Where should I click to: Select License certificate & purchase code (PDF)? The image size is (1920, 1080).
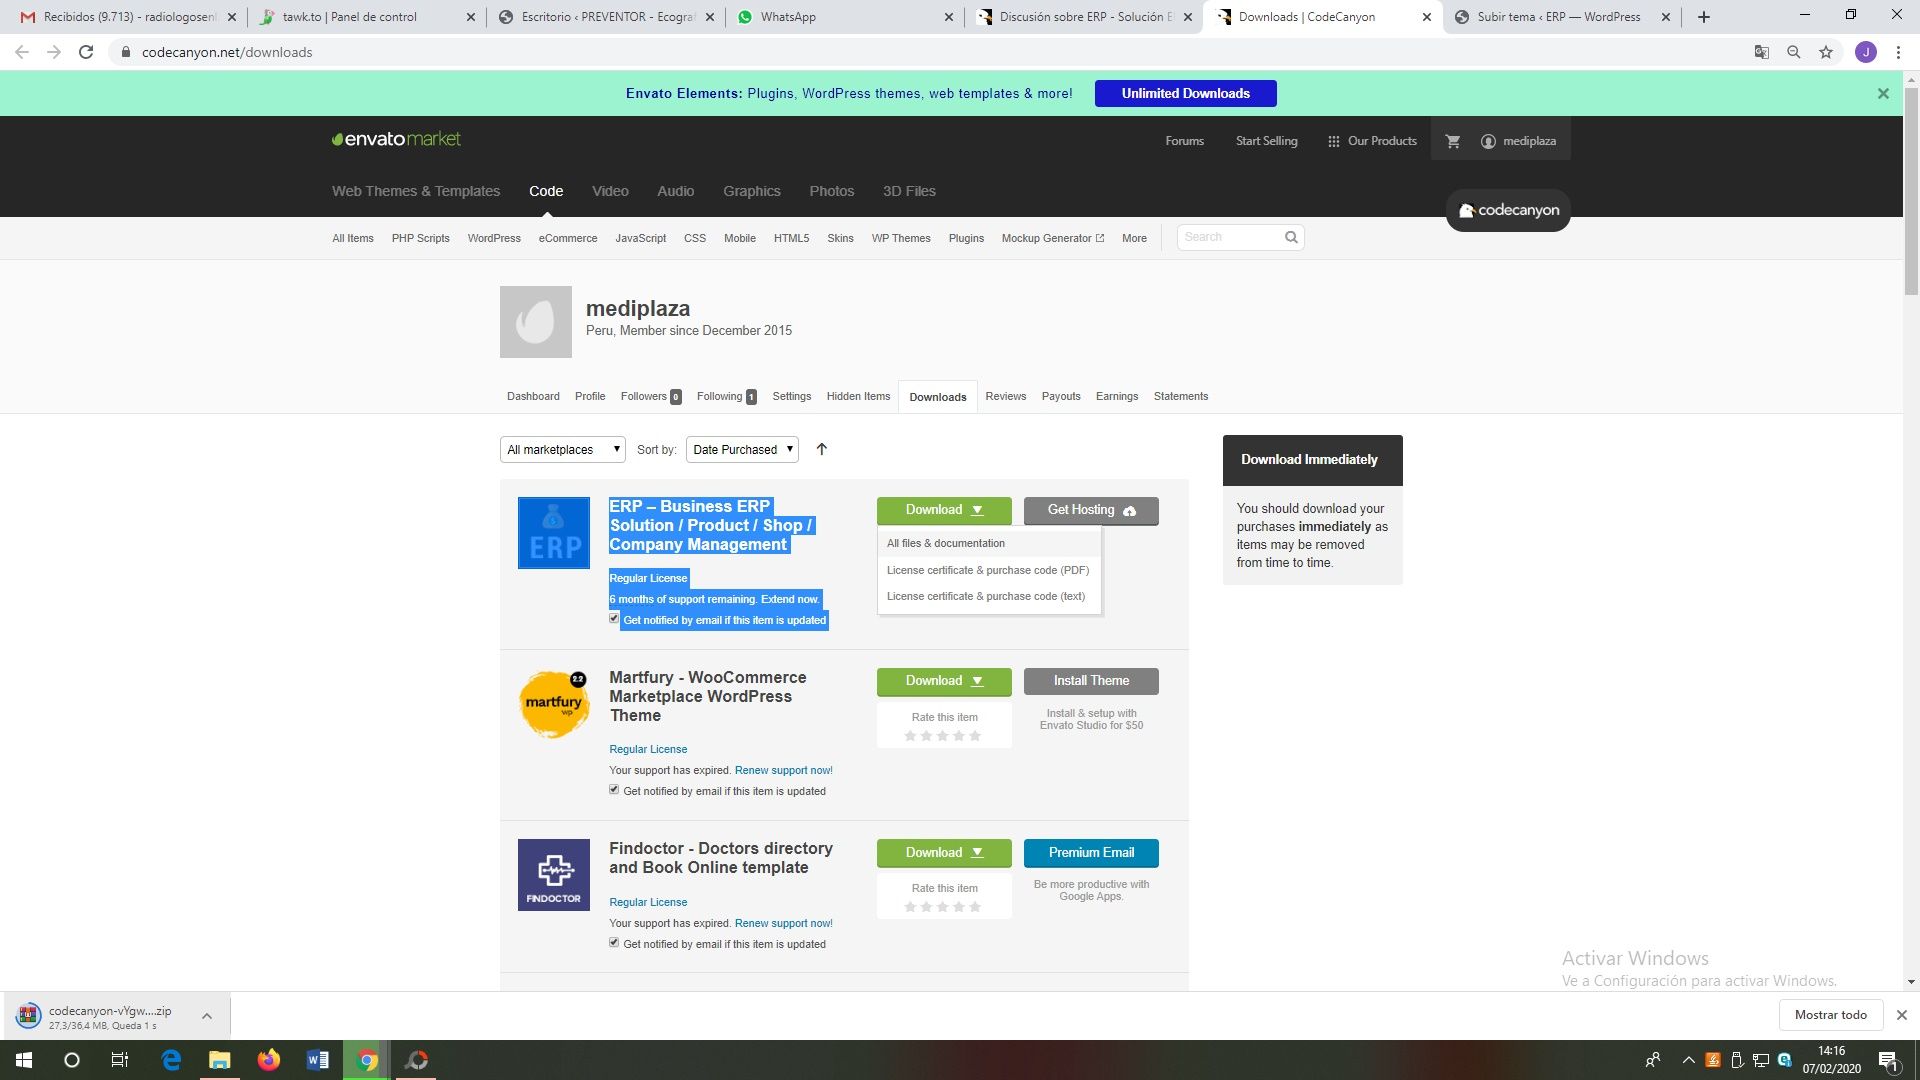[x=989, y=570]
